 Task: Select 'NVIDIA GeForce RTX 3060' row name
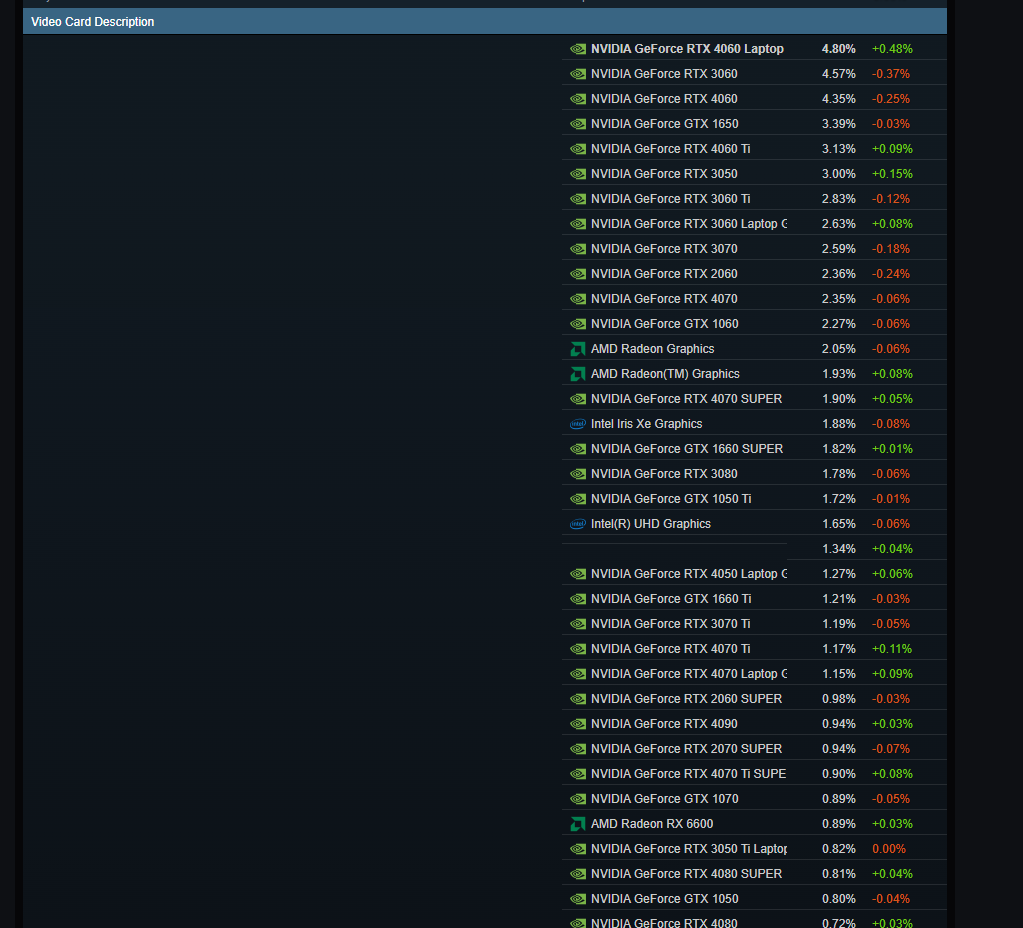(x=664, y=74)
